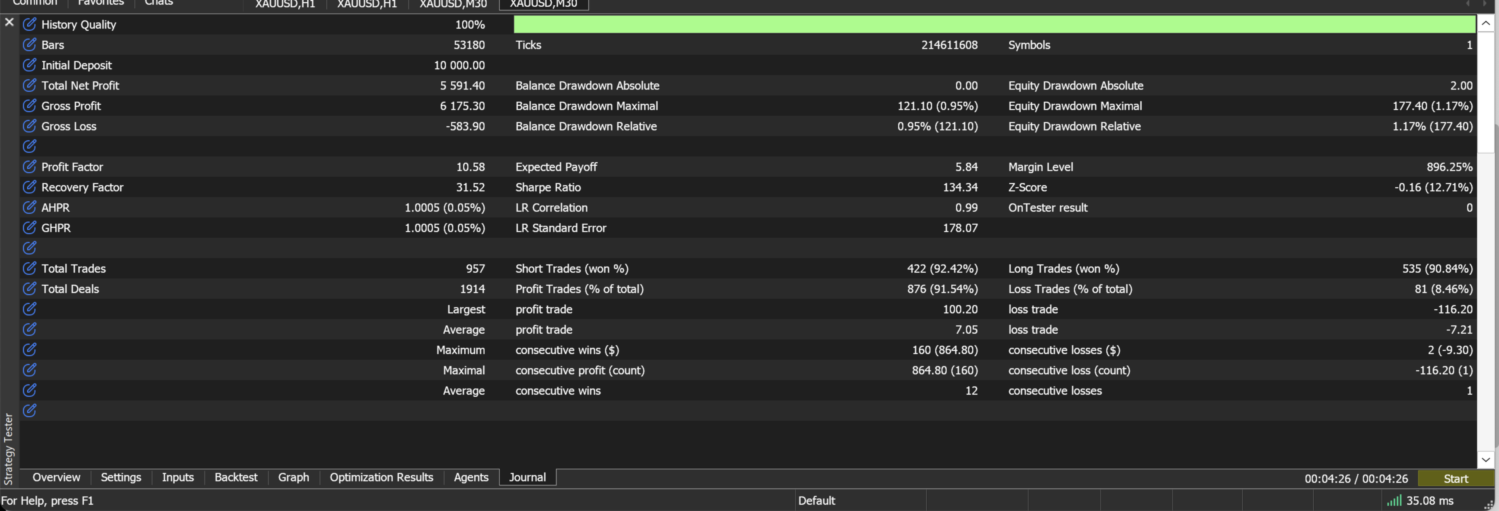1499x511 pixels.
Task: Click the edit icon beside Total Net Profit
Action: point(29,85)
